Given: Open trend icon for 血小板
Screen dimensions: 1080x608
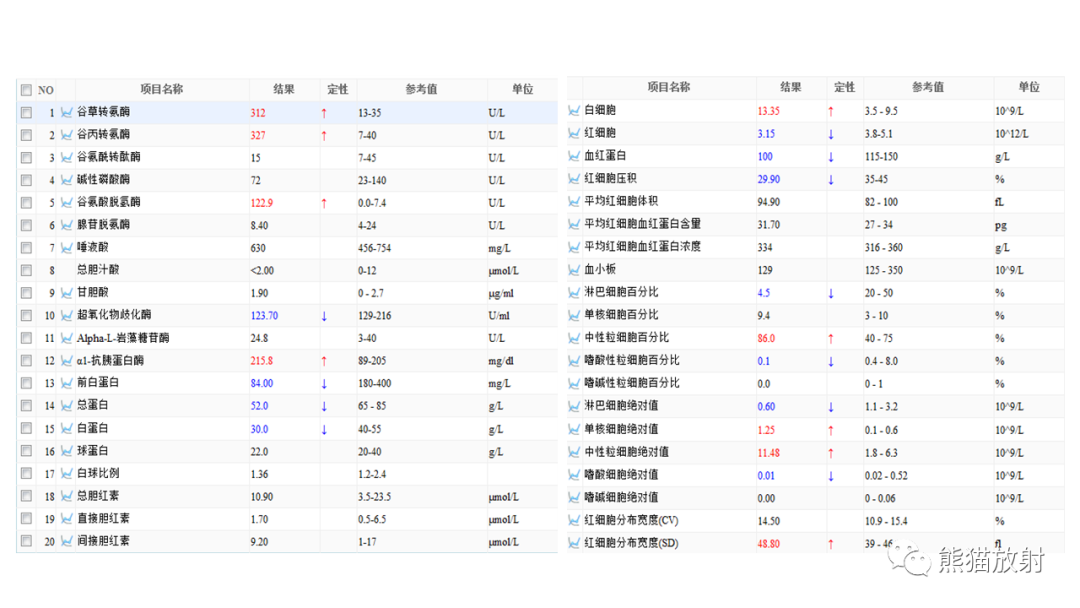Looking at the screenshot, I should point(574,270).
